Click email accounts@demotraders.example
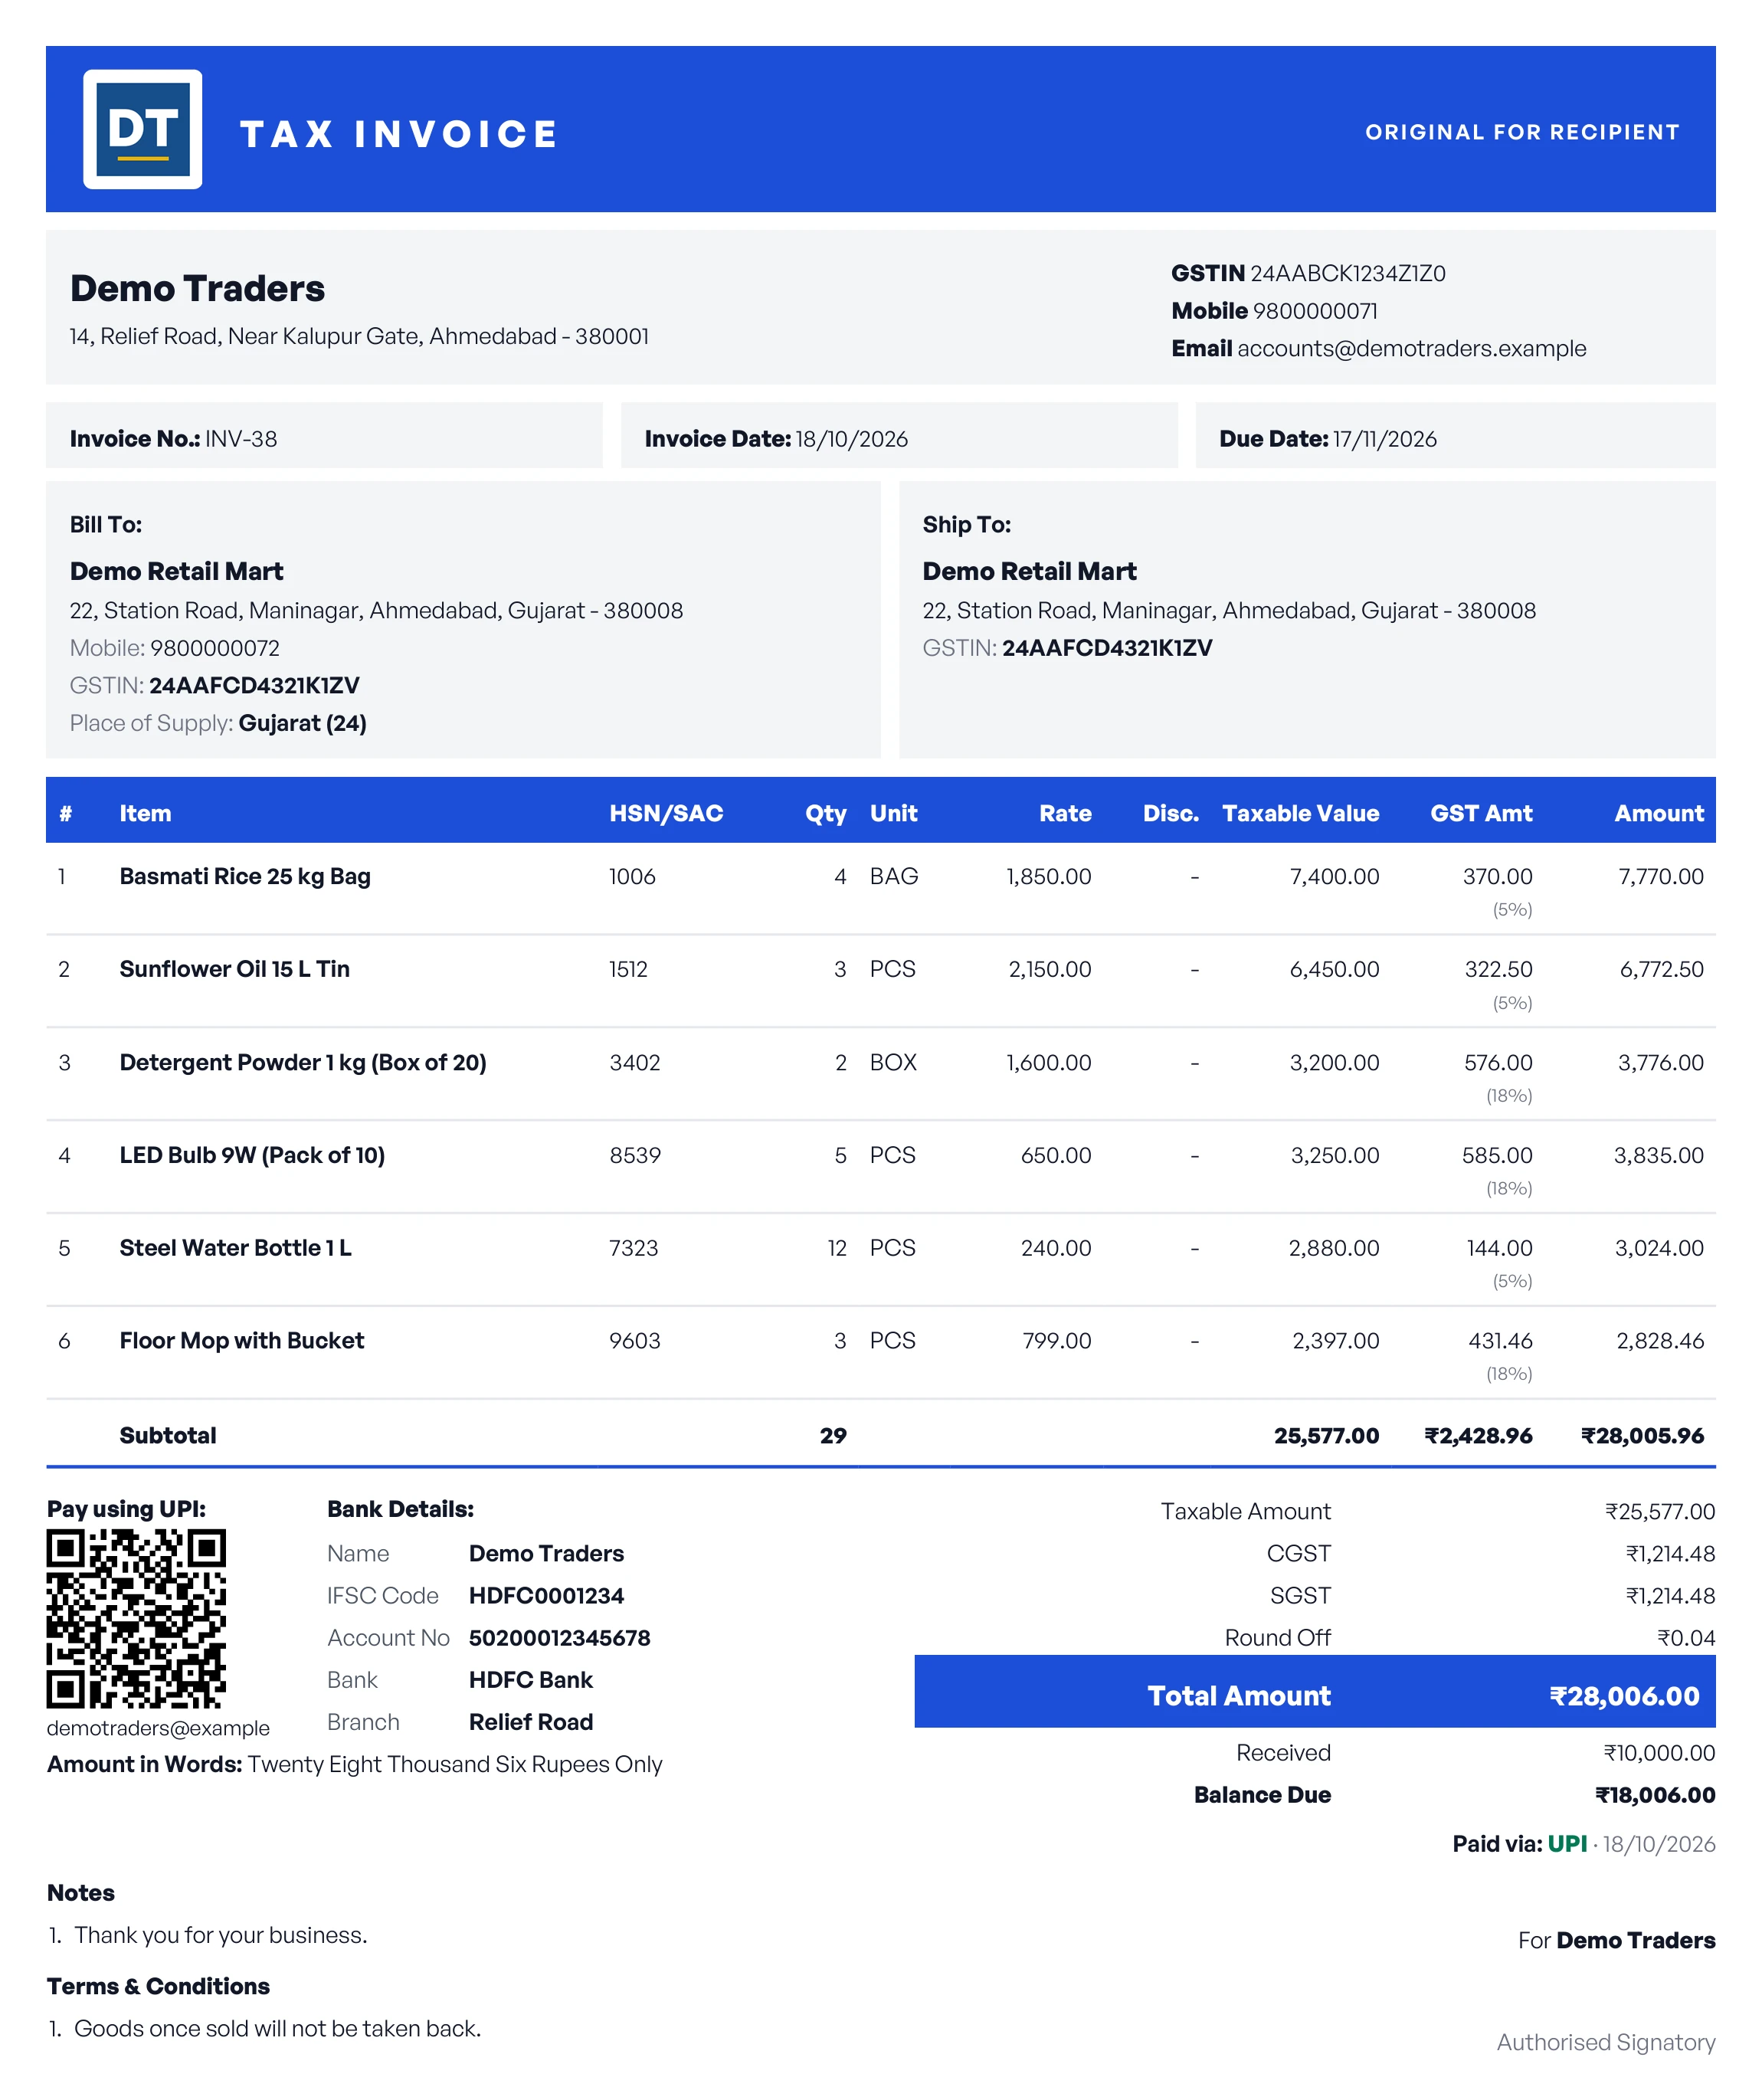The image size is (1762, 2100). pos(1411,348)
